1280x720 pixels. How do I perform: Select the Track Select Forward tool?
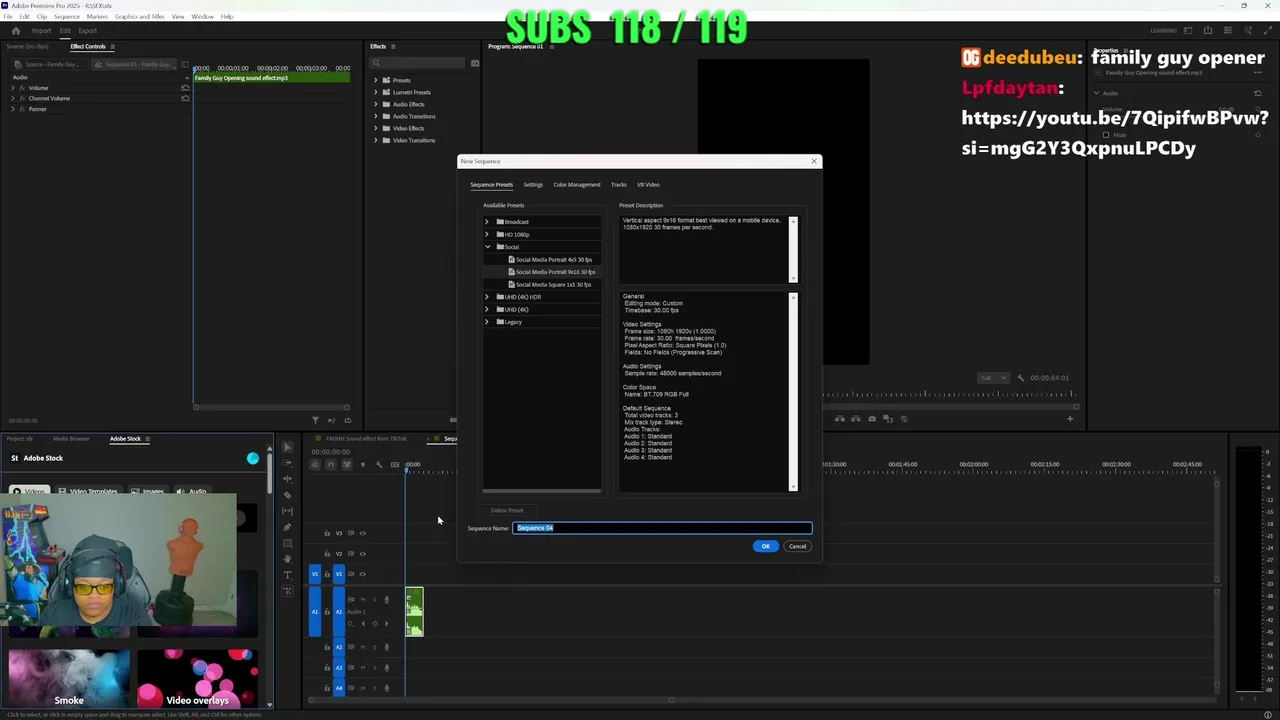[288, 463]
